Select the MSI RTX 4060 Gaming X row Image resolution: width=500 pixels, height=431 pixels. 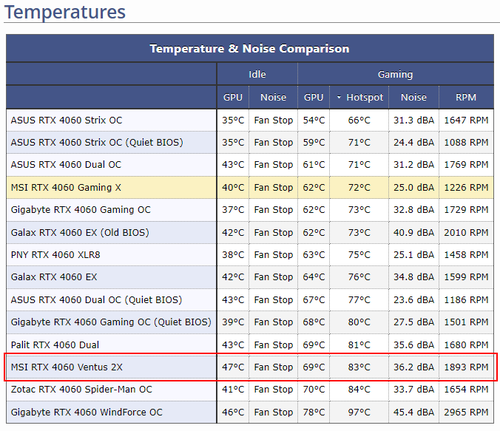[250, 187]
